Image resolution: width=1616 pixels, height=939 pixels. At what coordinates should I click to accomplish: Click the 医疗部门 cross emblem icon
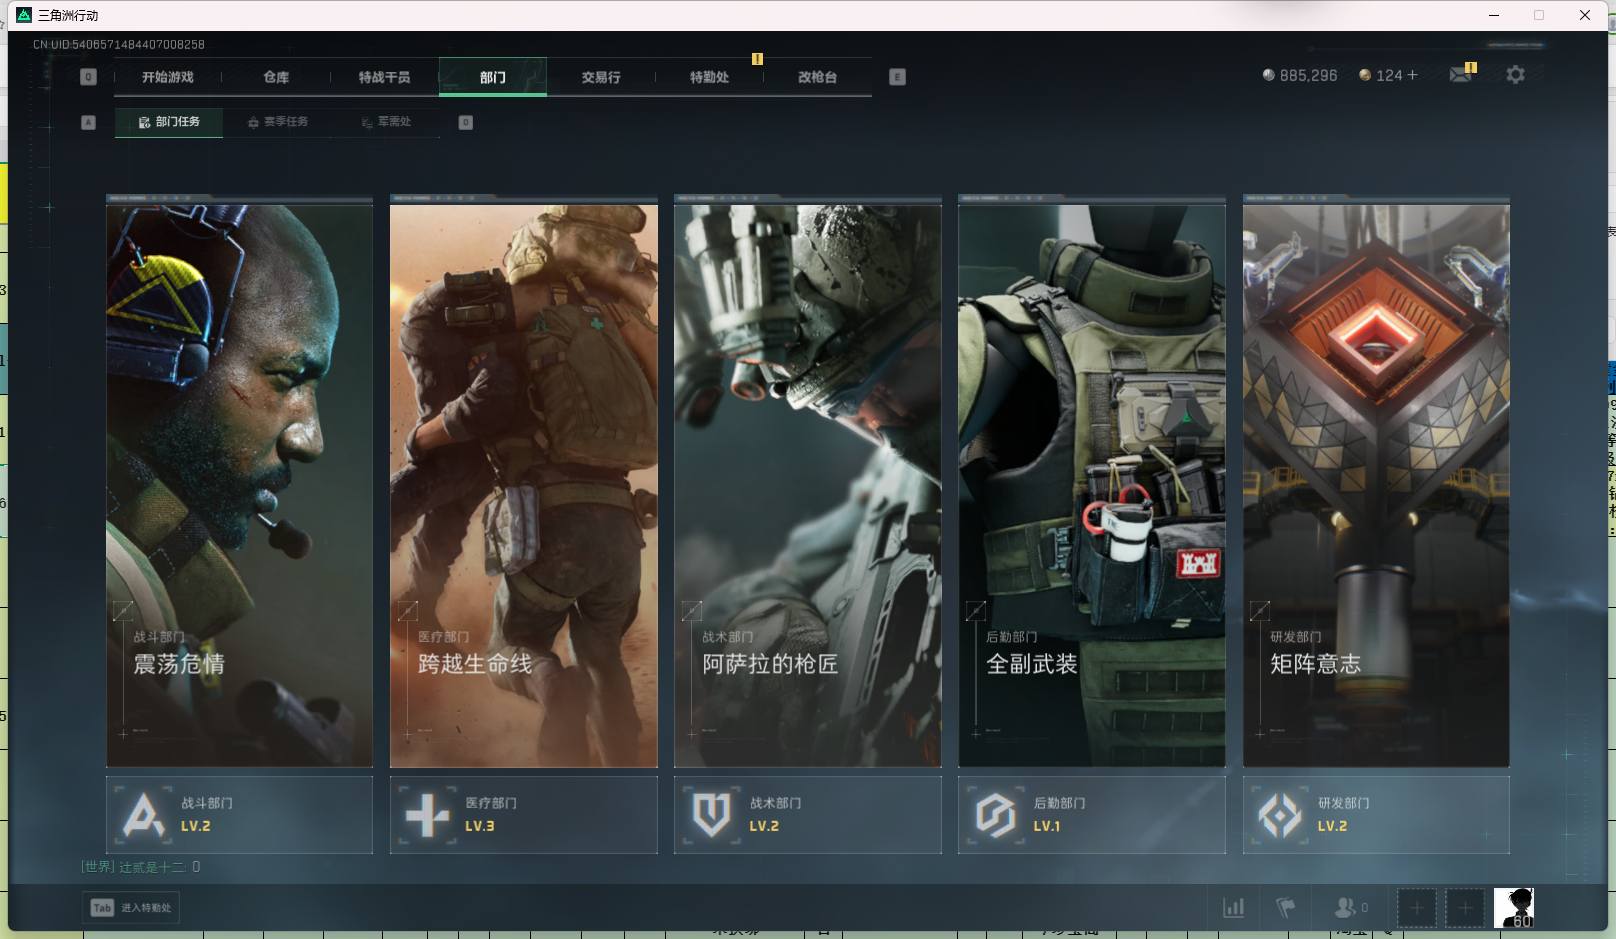click(427, 815)
